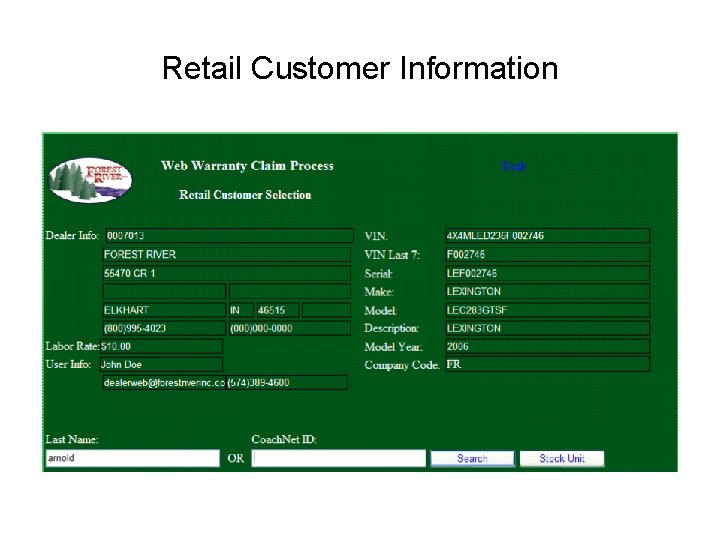The image size is (720, 540).
Task: Click the 'Model Year:' label
Action: coord(393,347)
